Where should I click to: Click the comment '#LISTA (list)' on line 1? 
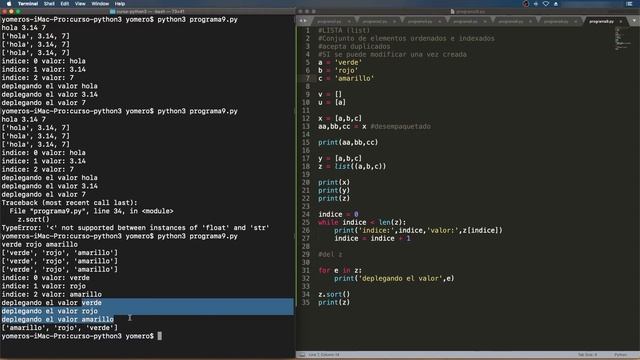click(x=344, y=31)
